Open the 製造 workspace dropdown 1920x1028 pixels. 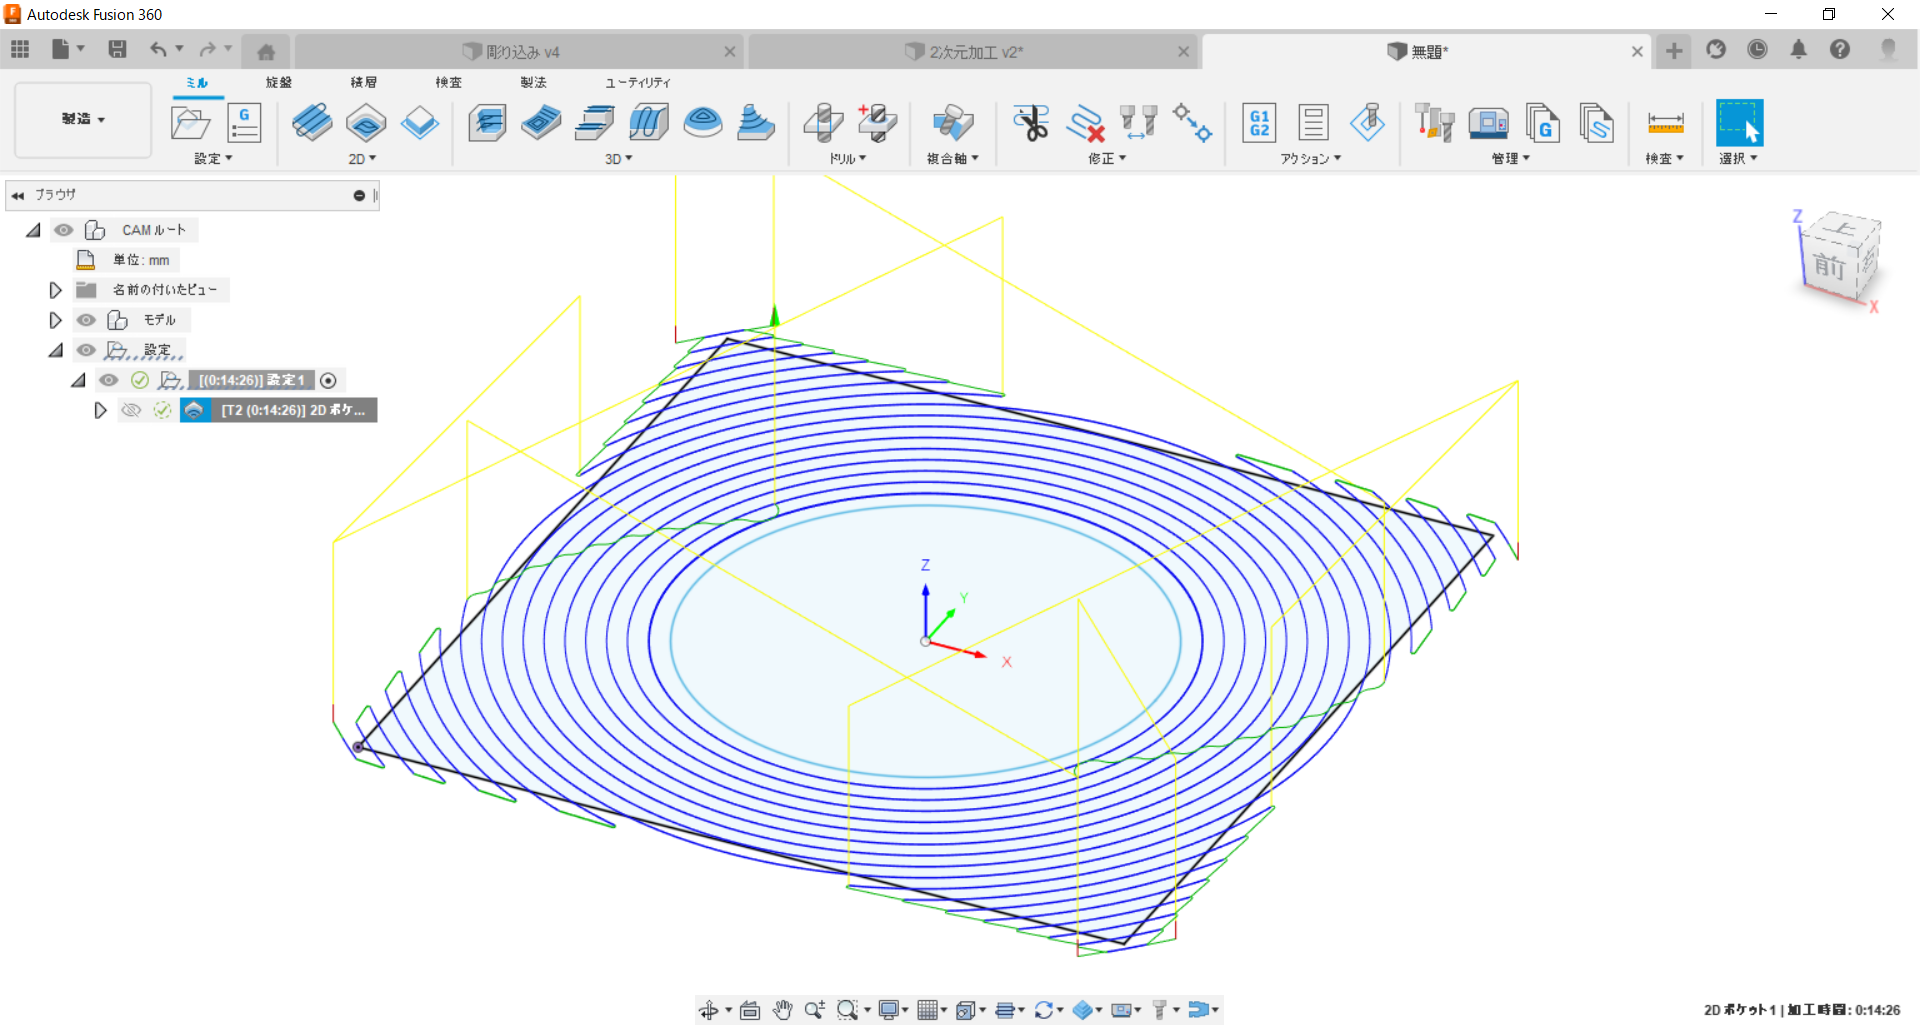point(83,119)
